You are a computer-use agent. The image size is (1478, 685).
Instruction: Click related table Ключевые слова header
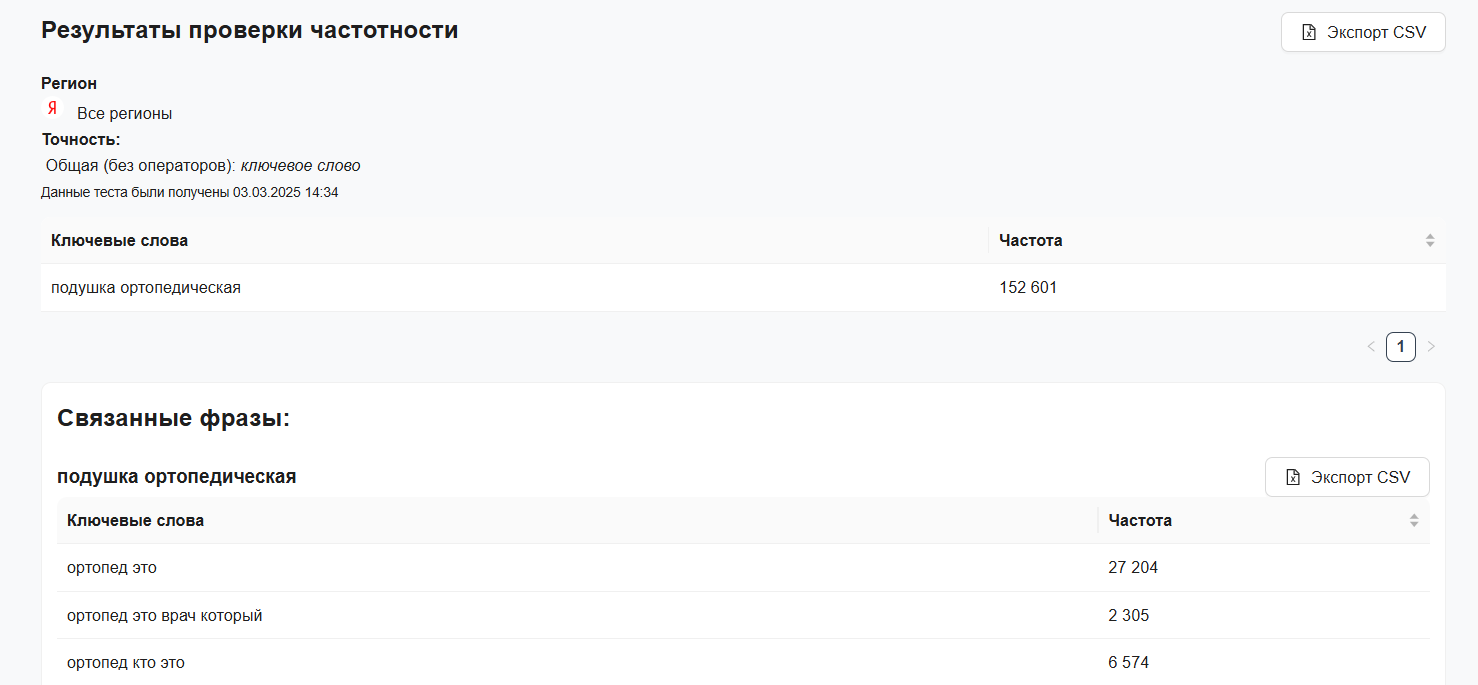(135, 520)
